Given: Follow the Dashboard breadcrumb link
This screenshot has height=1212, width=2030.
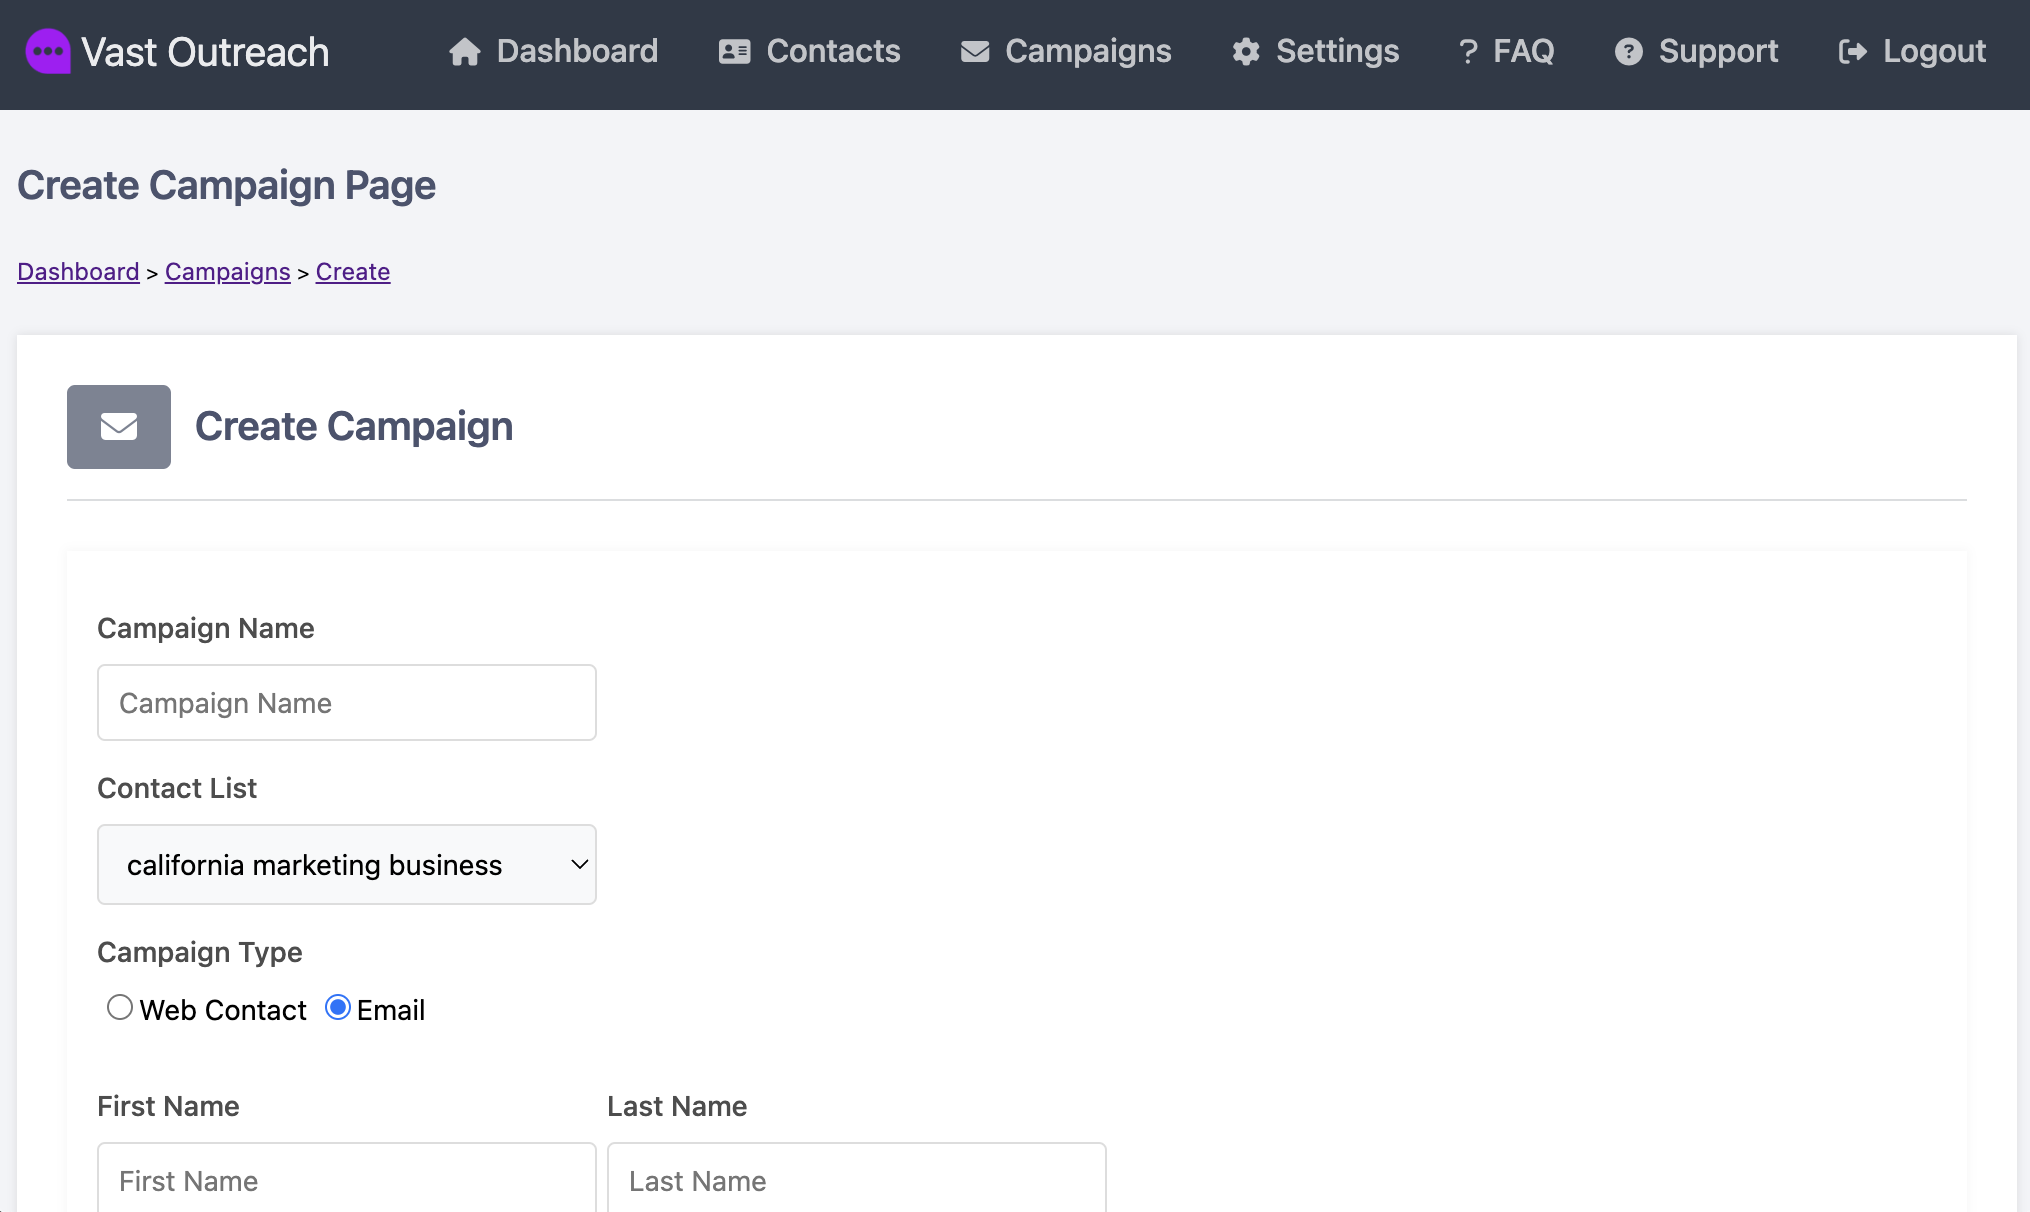Looking at the screenshot, I should point(78,272).
